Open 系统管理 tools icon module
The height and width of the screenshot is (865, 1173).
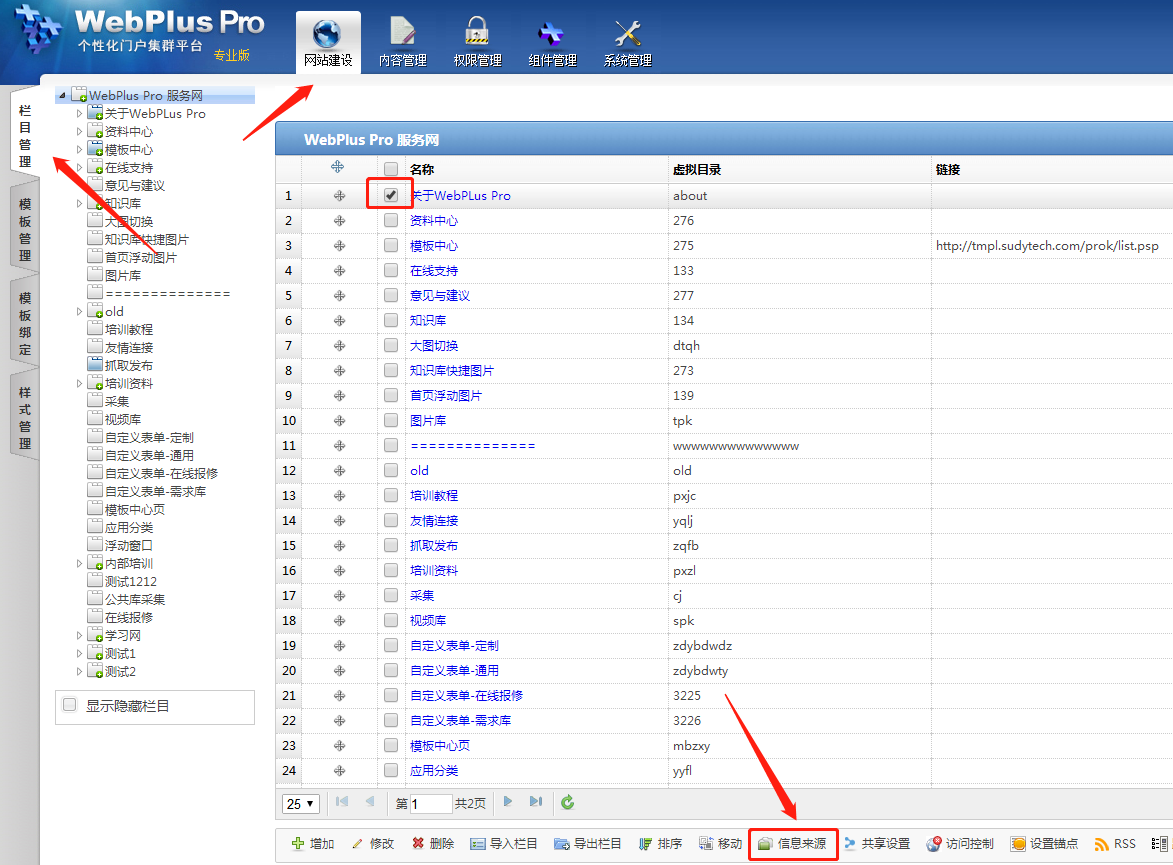pyautogui.click(x=627, y=43)
